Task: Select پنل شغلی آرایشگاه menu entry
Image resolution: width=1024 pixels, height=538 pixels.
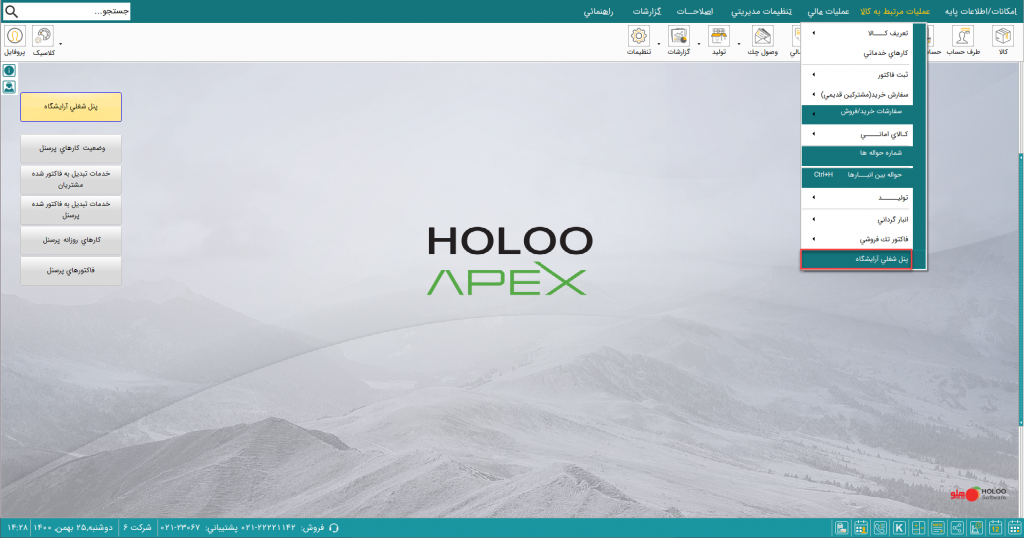Action: coord(857,259)
